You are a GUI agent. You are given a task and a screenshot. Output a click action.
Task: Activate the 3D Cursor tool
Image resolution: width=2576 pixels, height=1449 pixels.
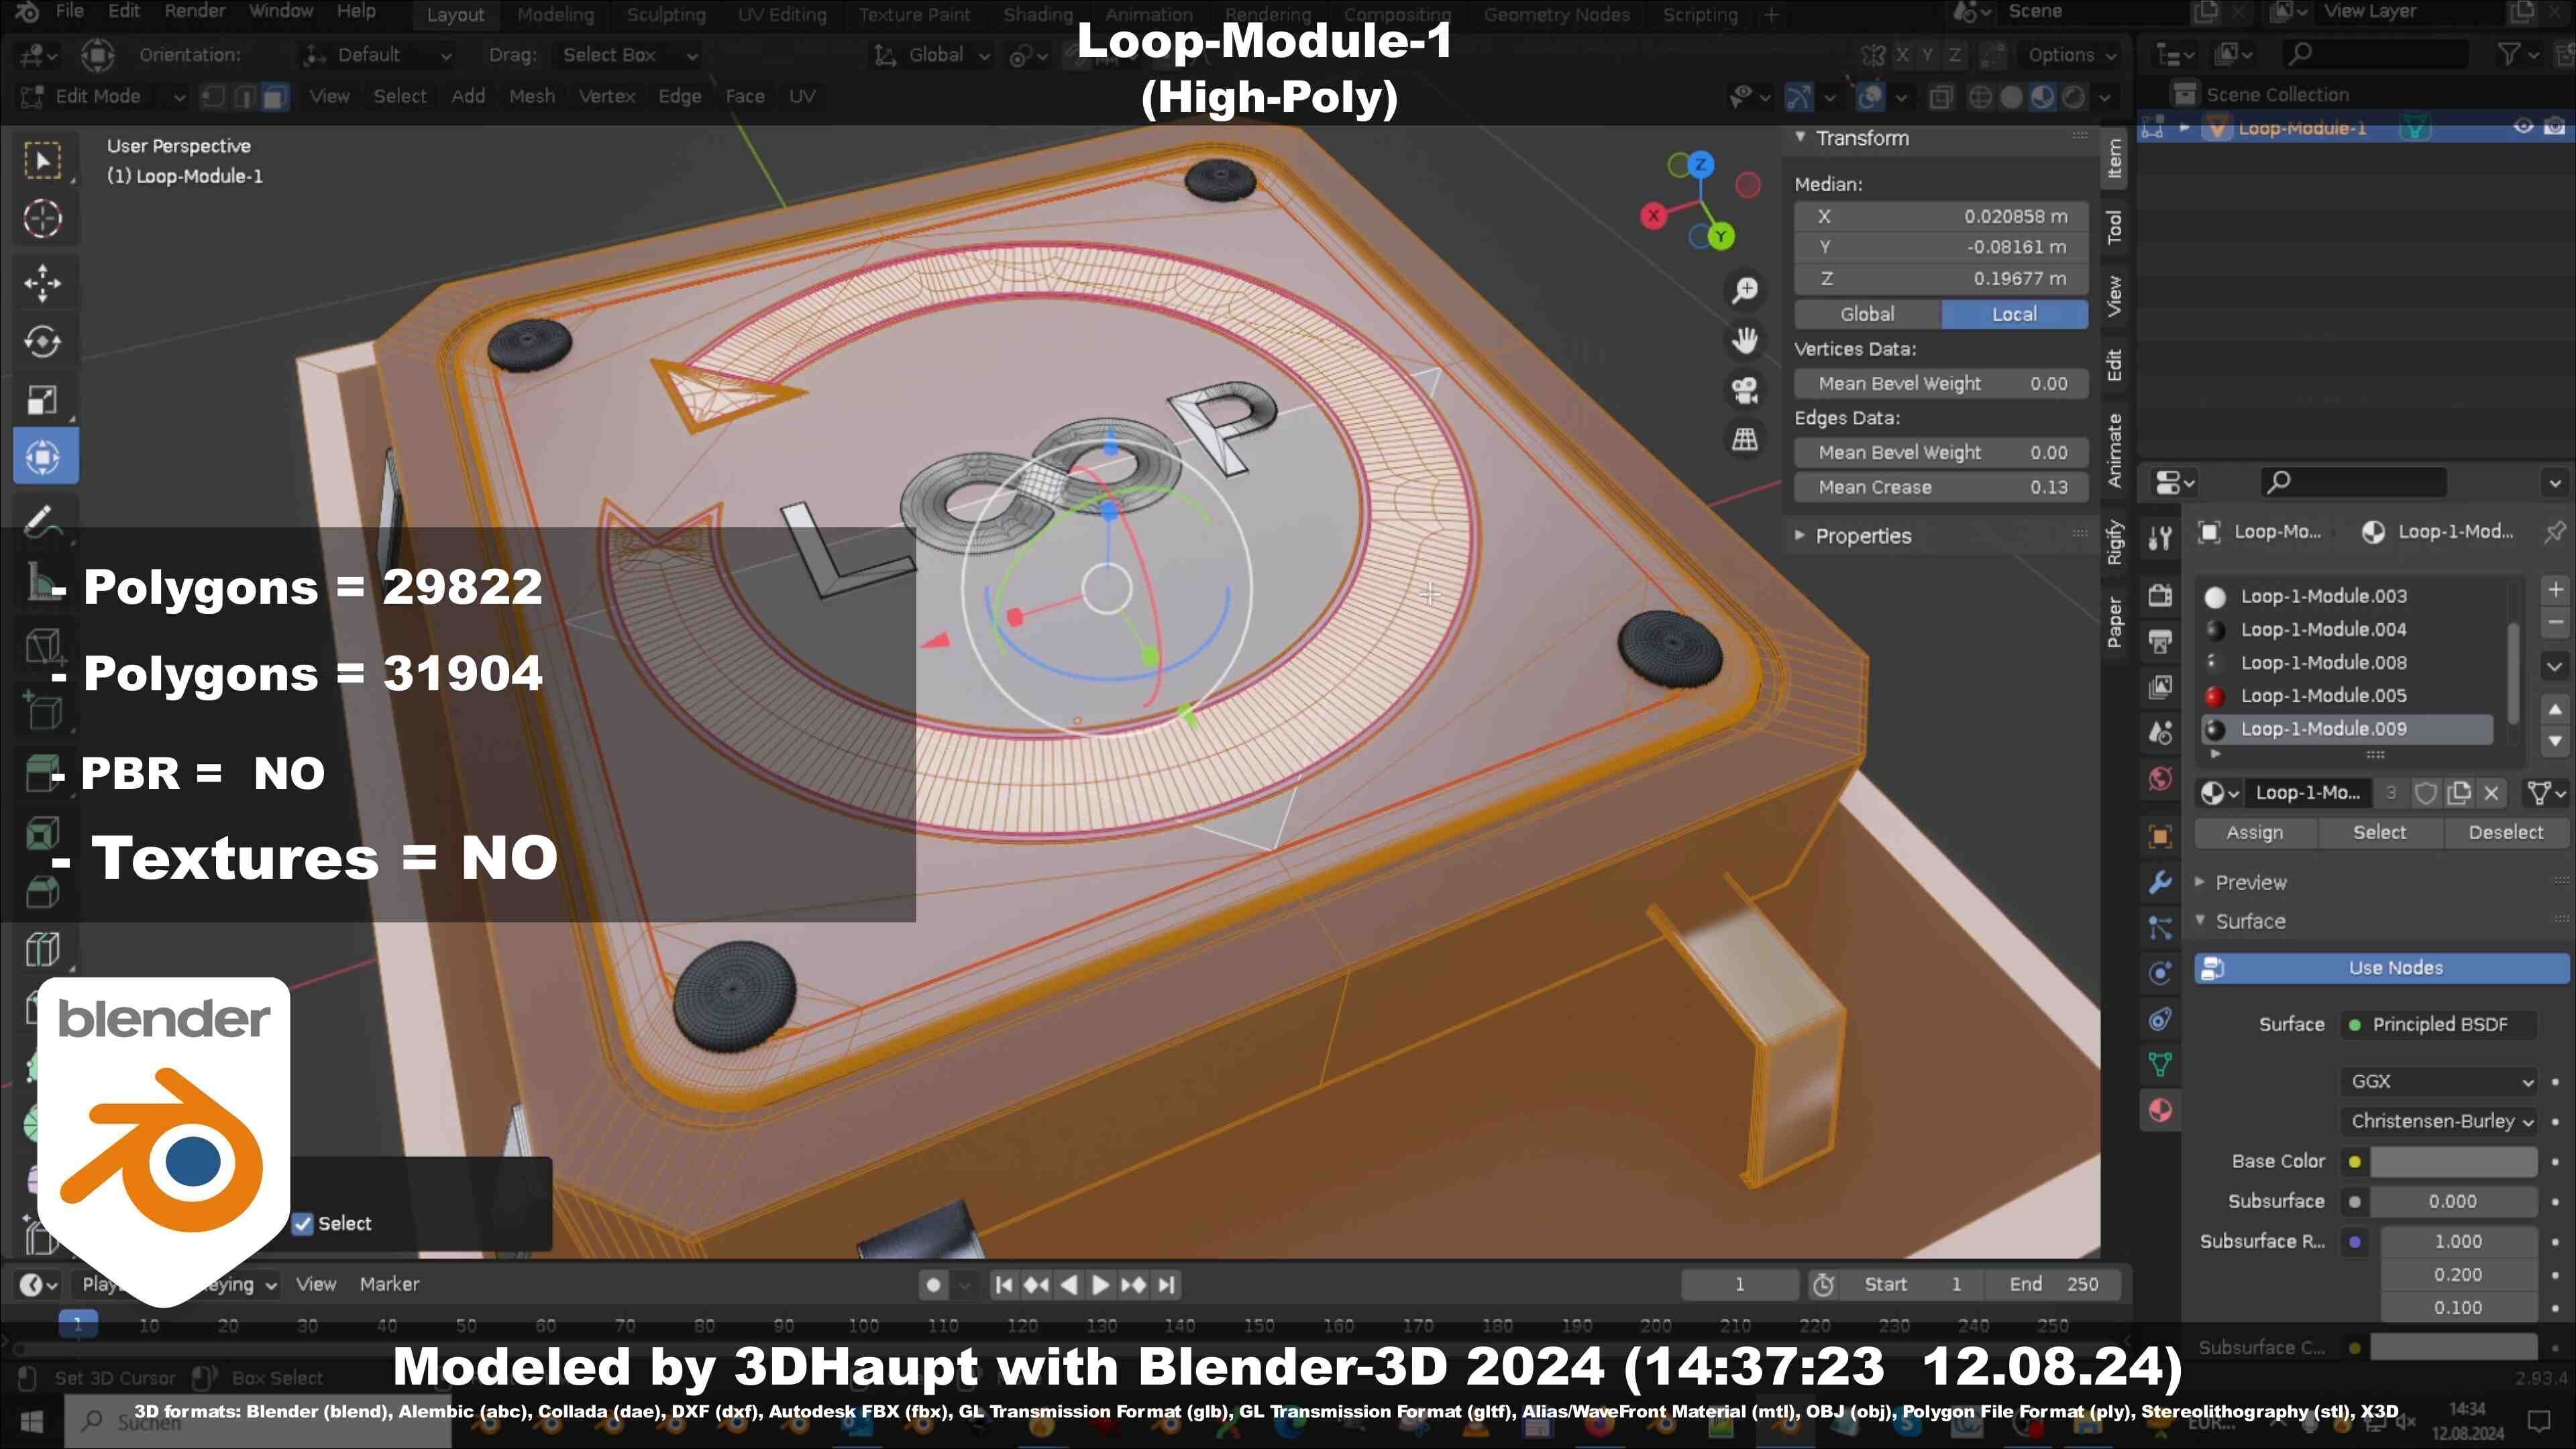pyautogui.click(x=42, y=219)
